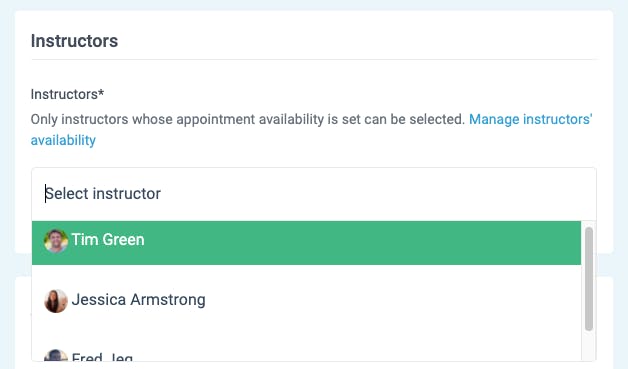Click the Select instructor placeholder text
This screenshot has height=369, width=628.
(103, 194)
